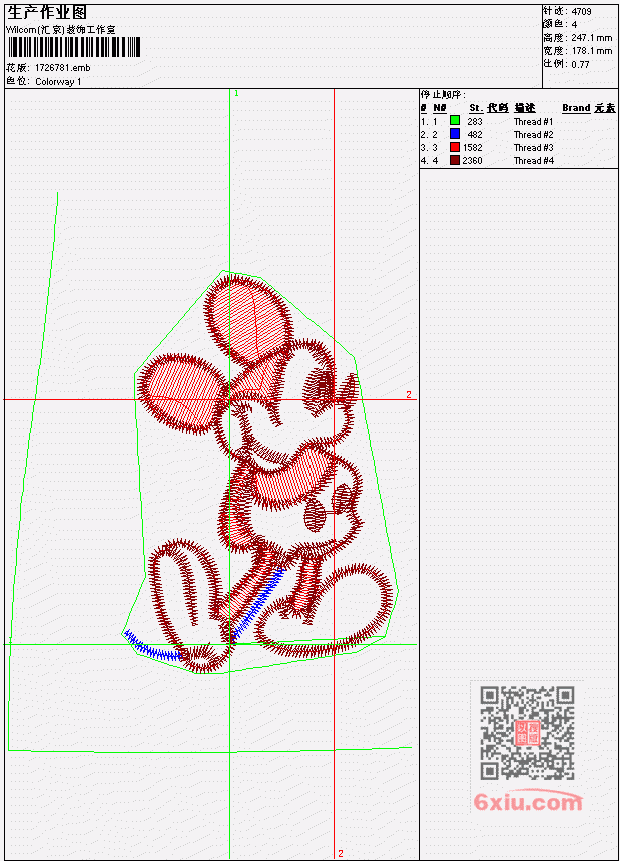Click the blue swatch for Thread #2
Viewport: 620px width, 861px height.
point(455,134)
